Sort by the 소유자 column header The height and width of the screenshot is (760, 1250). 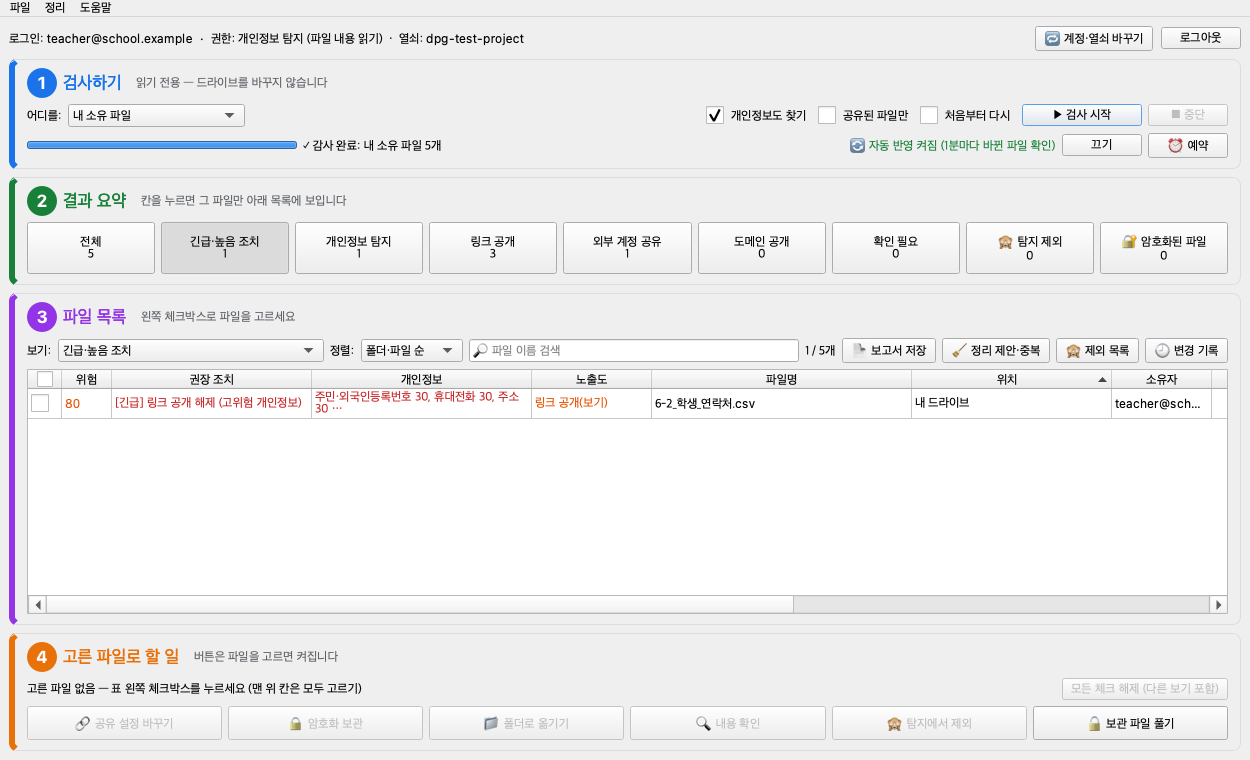[x=1162, y=379]
